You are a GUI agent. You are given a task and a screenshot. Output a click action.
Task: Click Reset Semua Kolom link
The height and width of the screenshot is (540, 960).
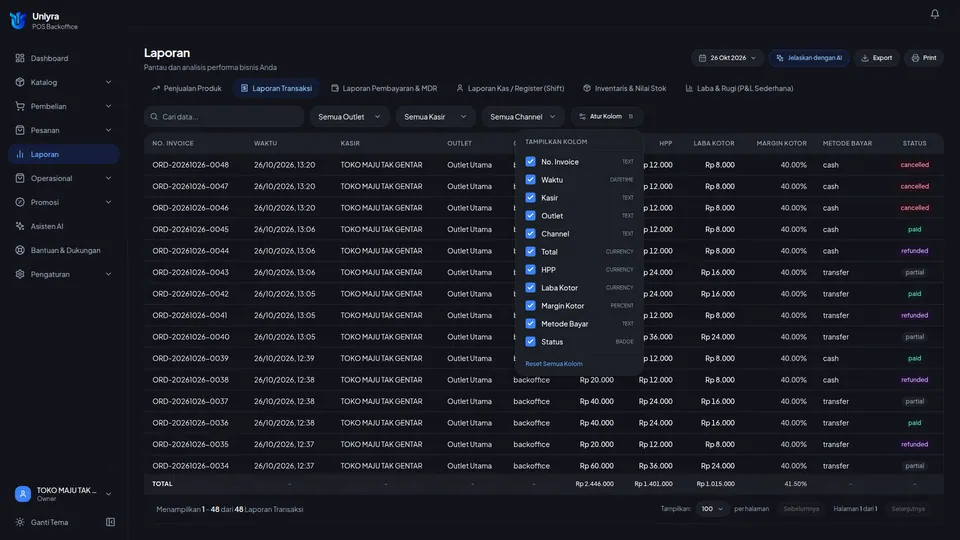[x=553, y=364]
